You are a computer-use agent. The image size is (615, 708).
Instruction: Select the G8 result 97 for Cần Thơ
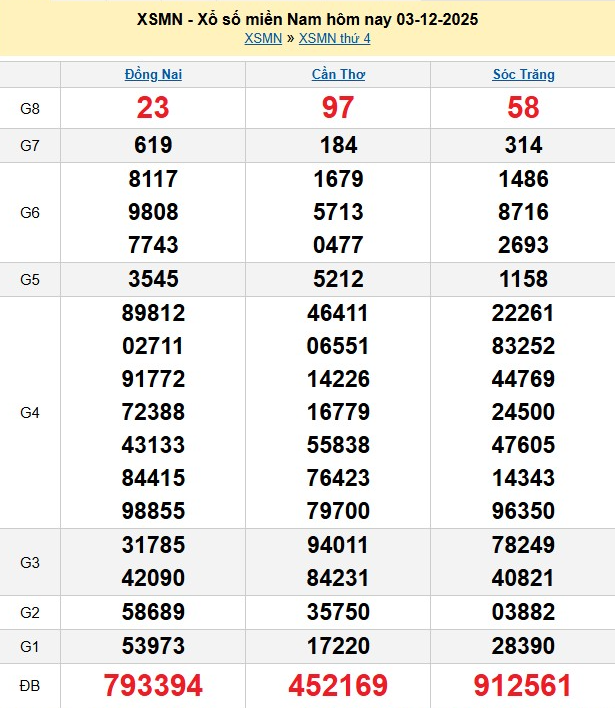click(338, 108)
